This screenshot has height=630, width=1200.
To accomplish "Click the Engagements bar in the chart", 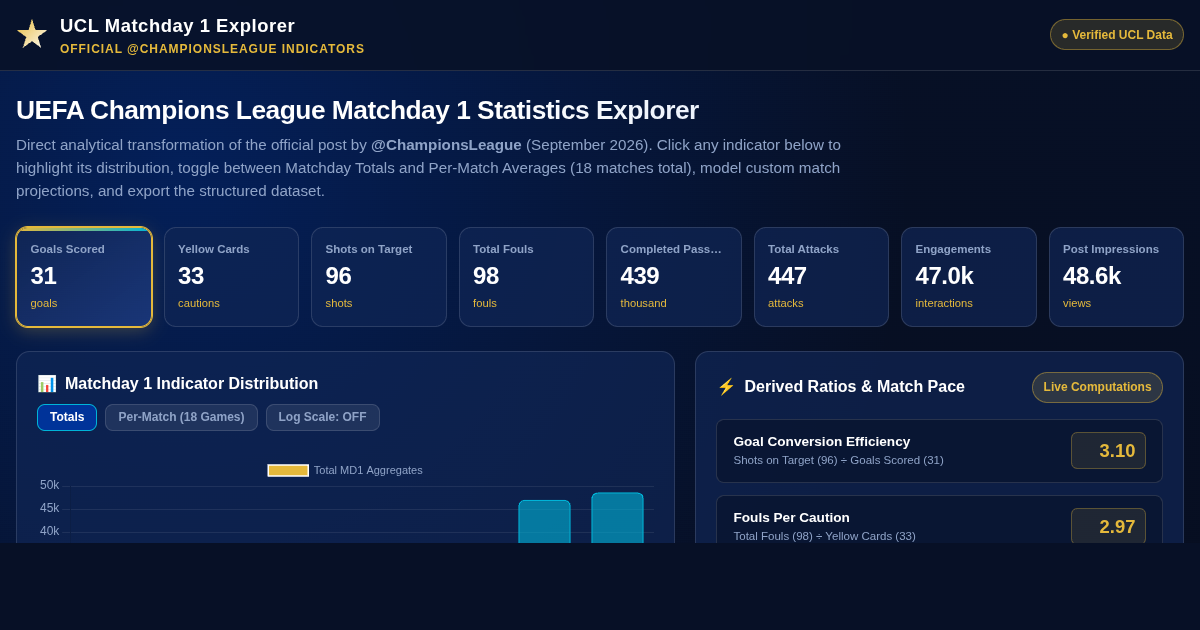I will coord(544,521).
